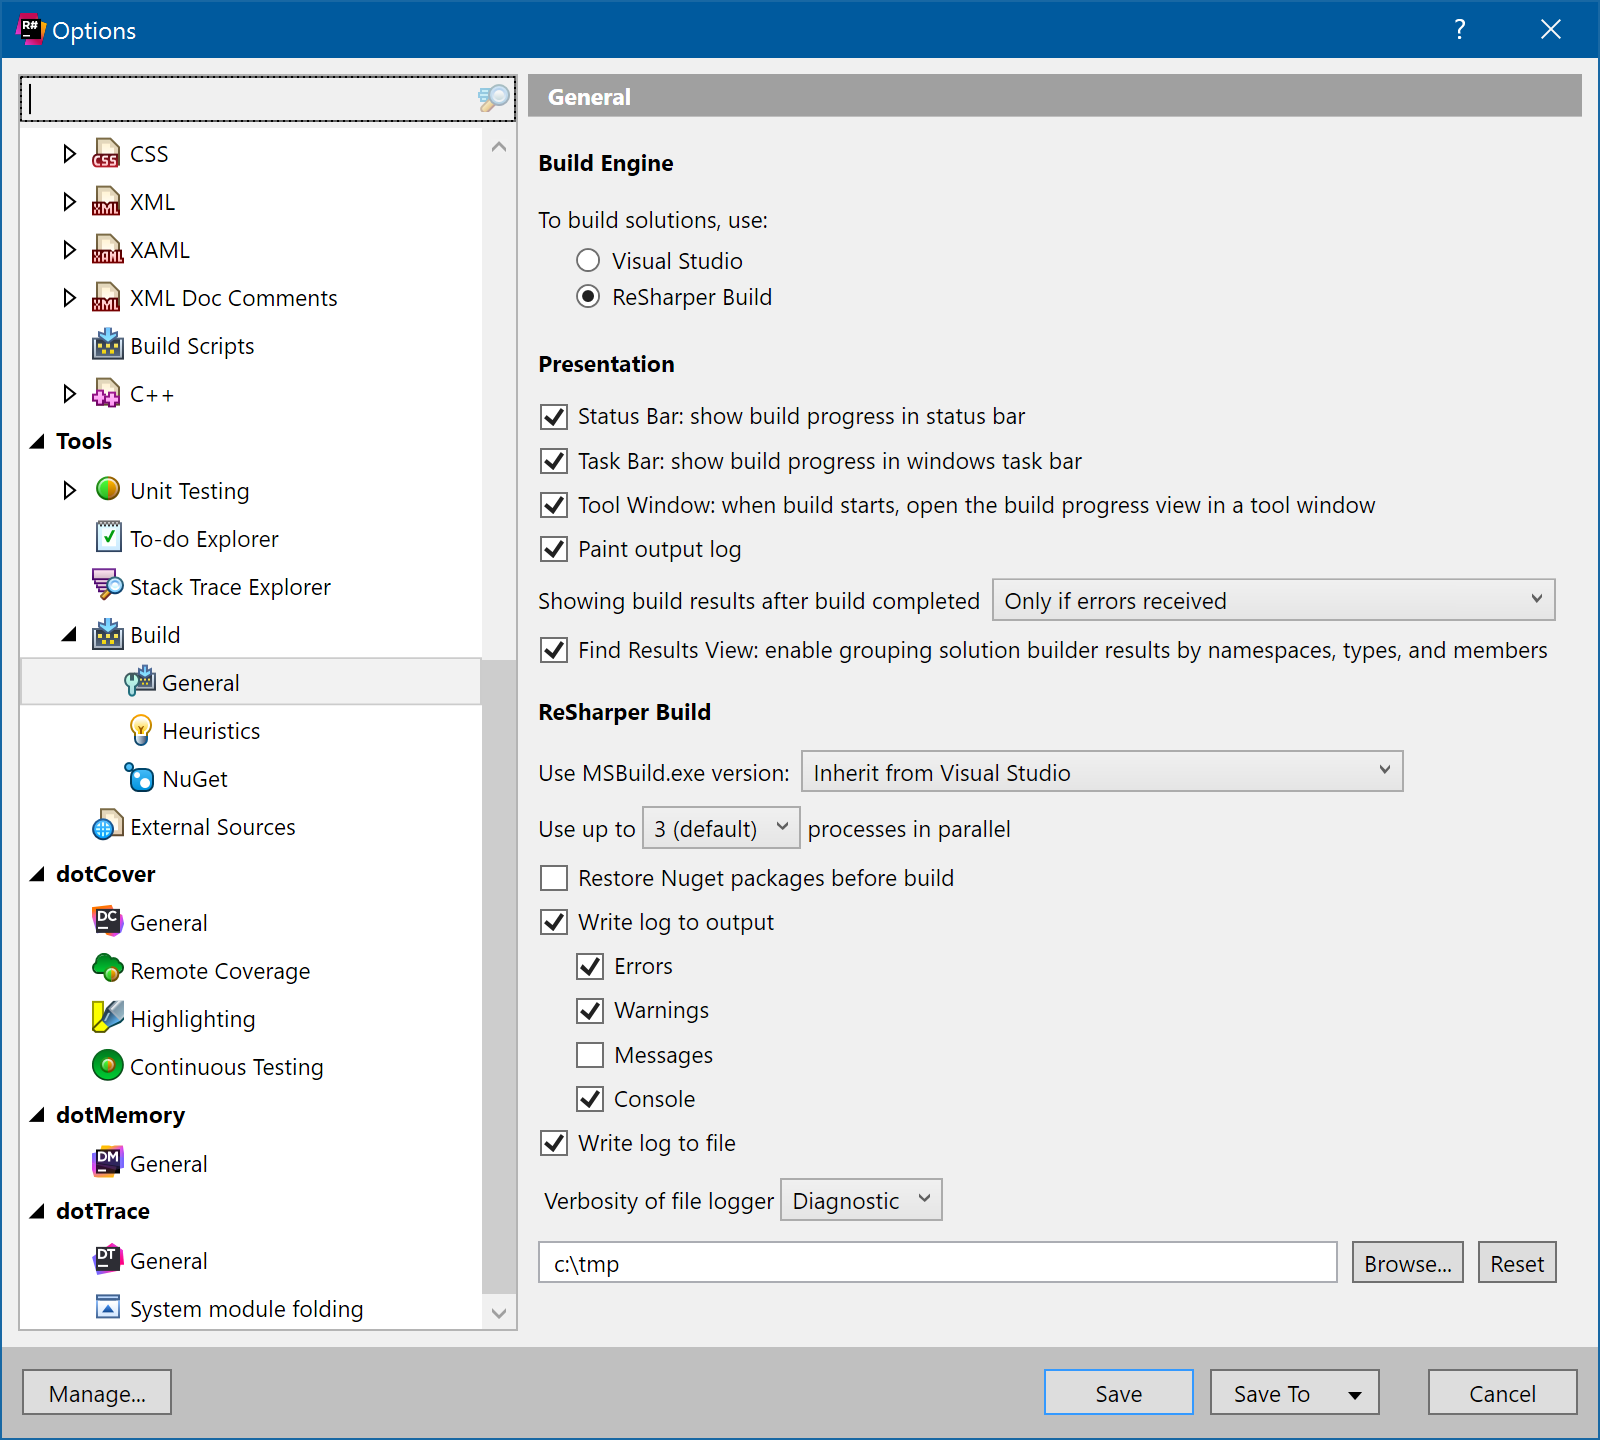This screenshot has height=1440, width=1600.
Task: Collapse the dotCover section
Action: (x=38, y=874)
